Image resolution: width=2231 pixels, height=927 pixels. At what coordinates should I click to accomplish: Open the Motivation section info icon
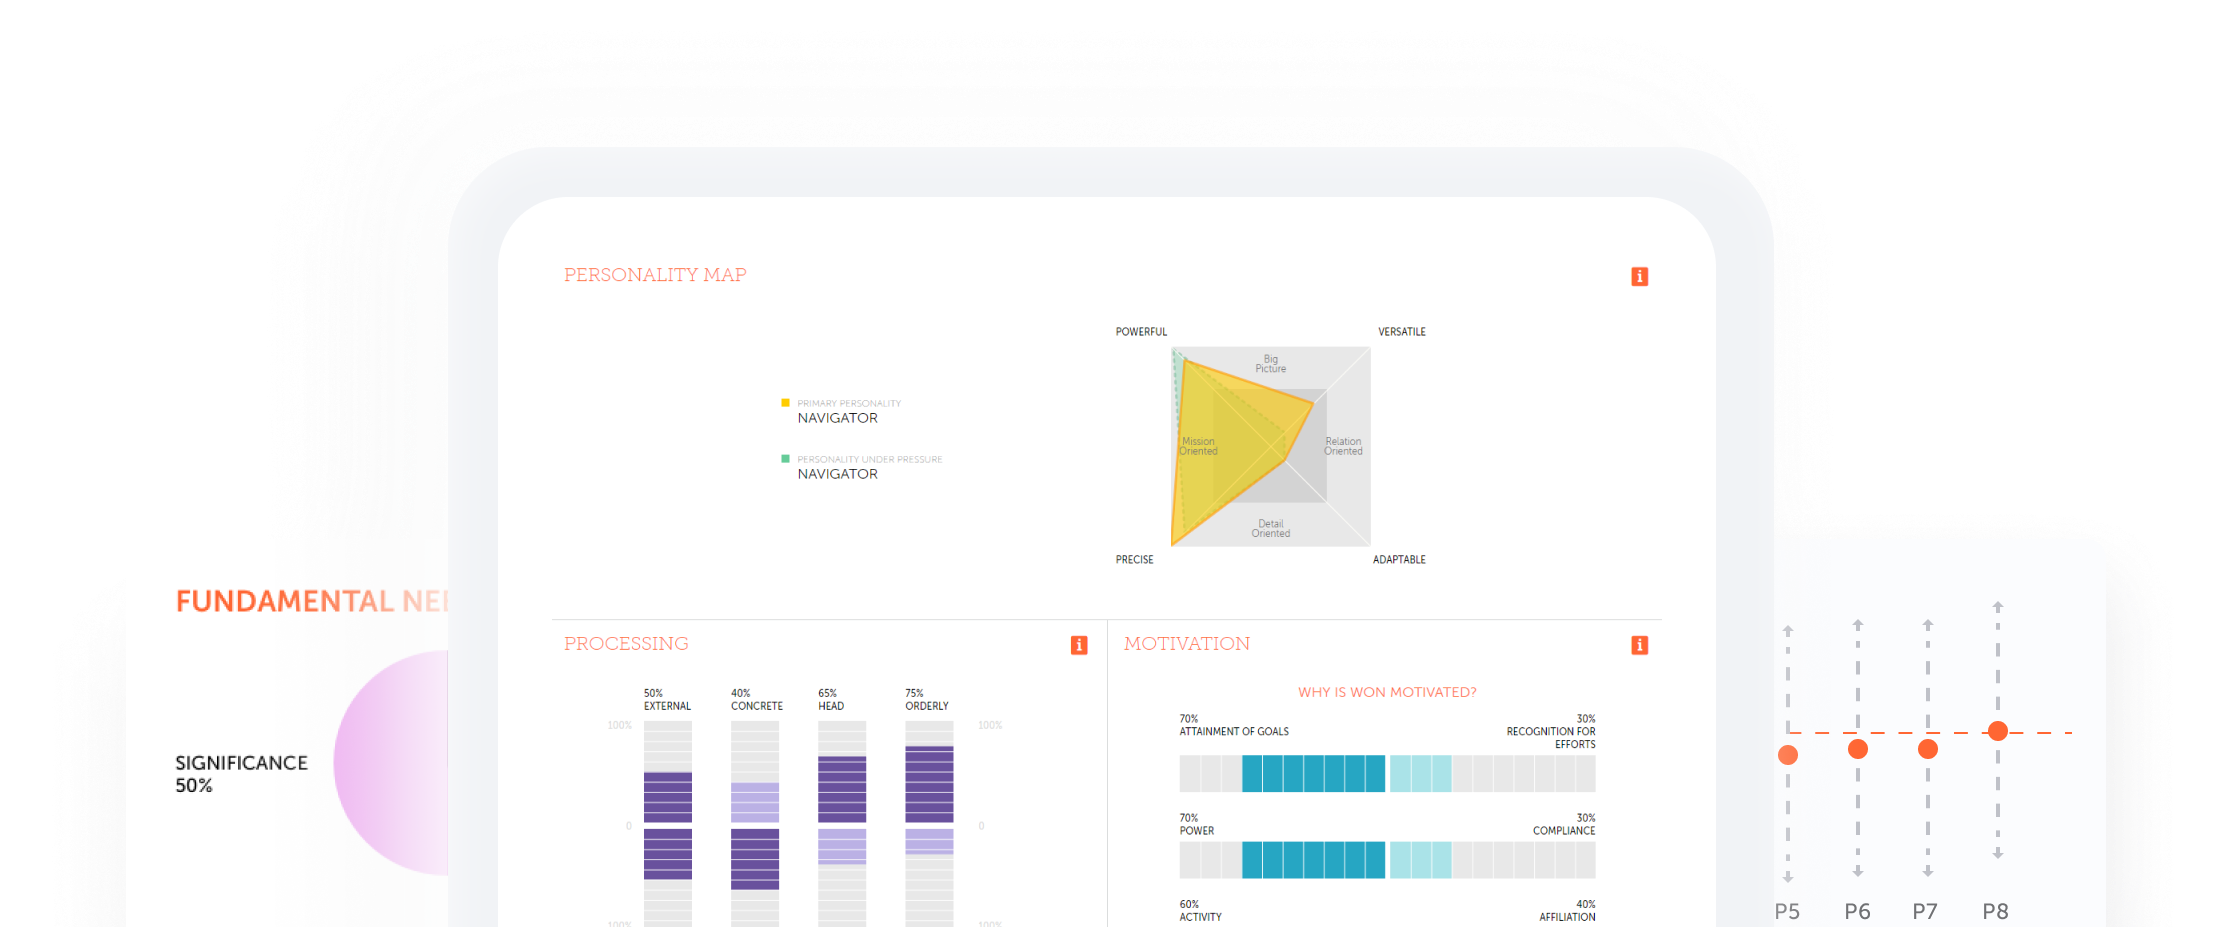(1639, 645)
